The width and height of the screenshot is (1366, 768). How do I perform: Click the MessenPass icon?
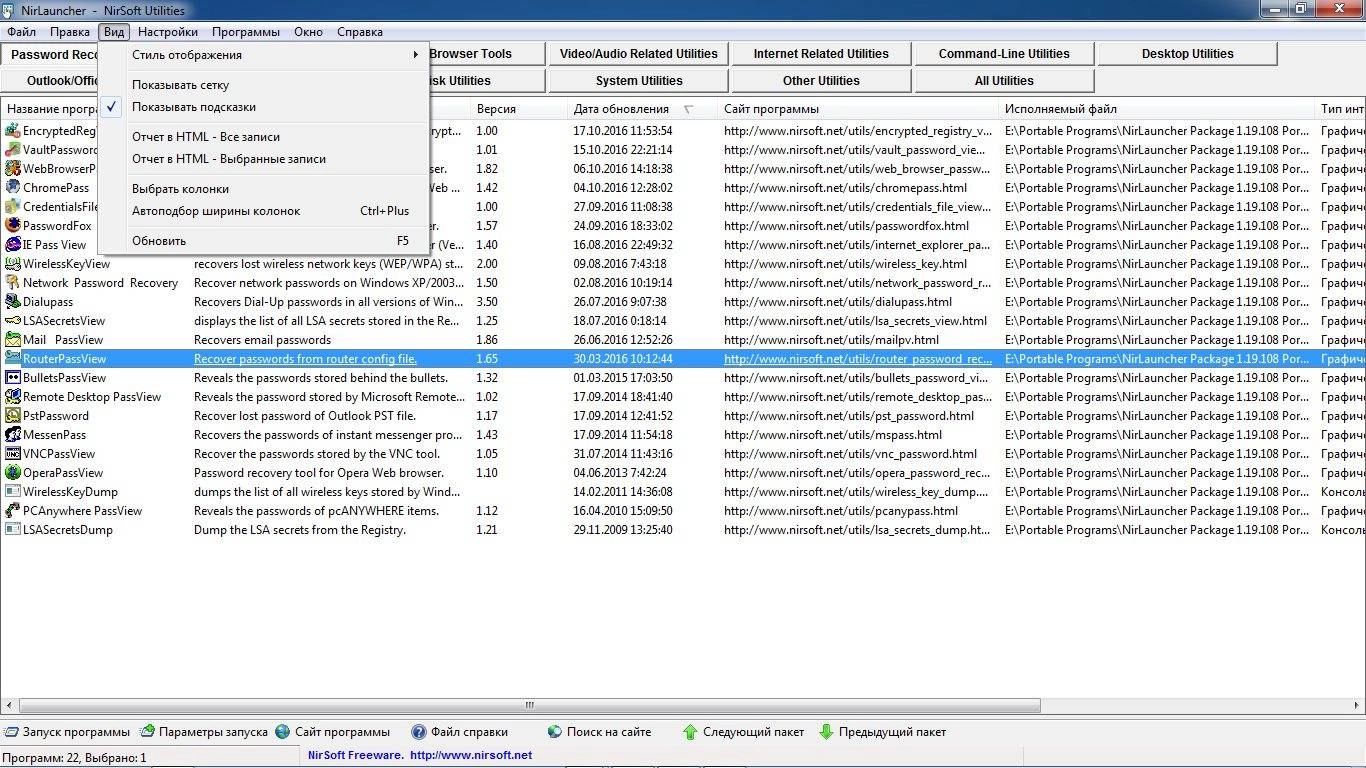[x=13, y=434]
